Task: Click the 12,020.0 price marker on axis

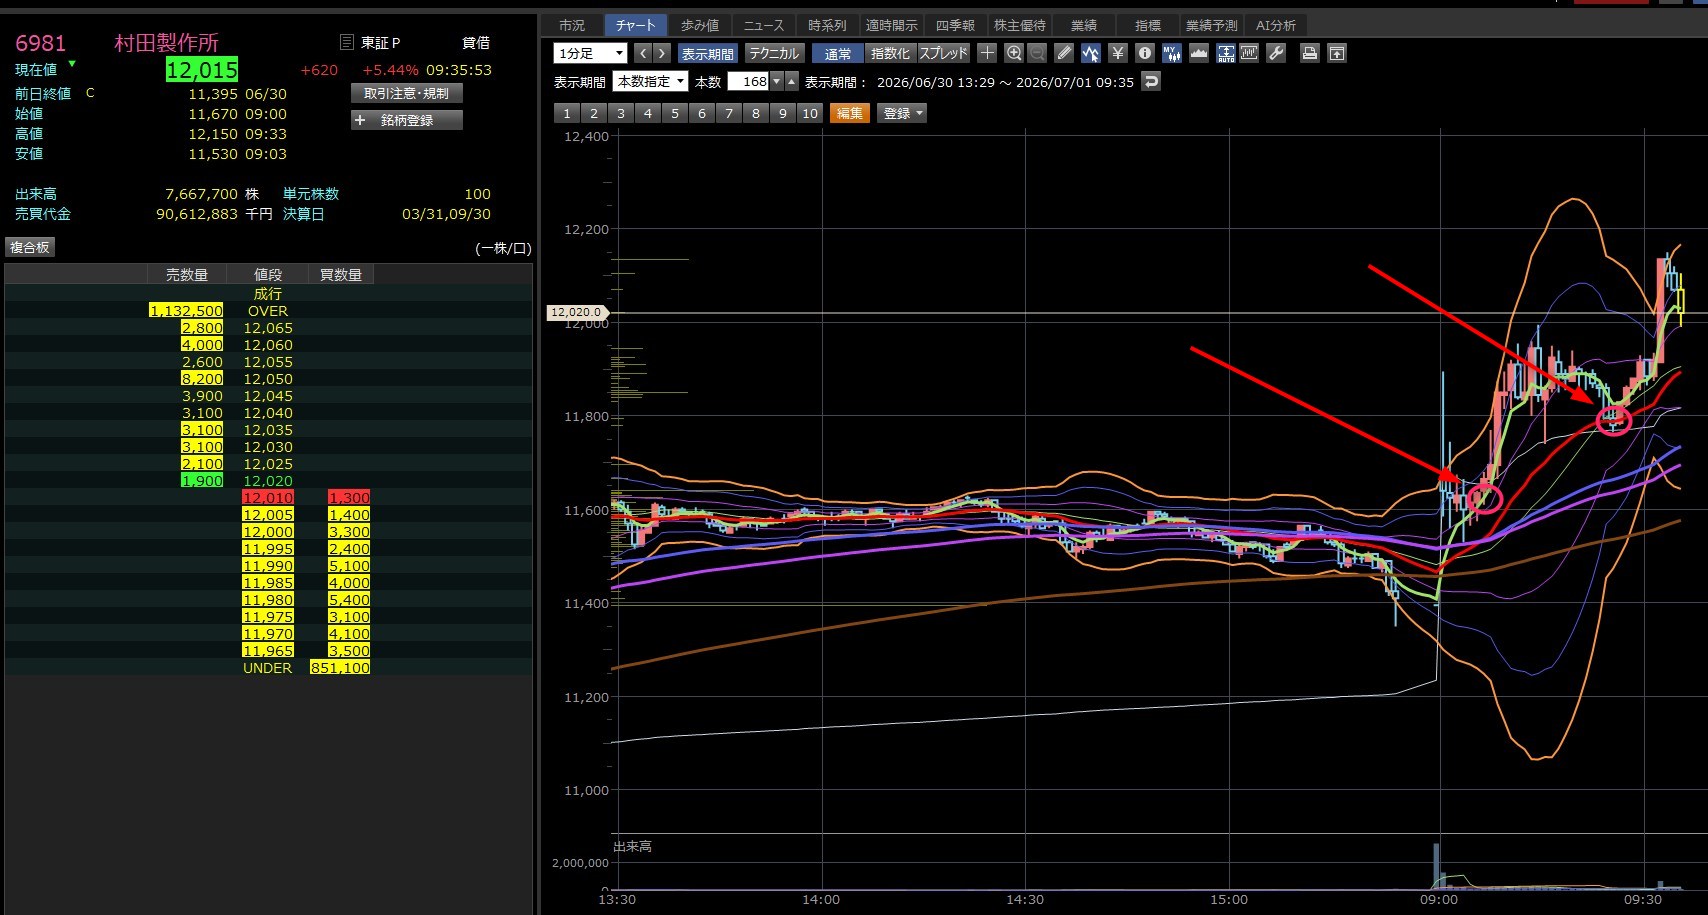Action: [577, 313]
